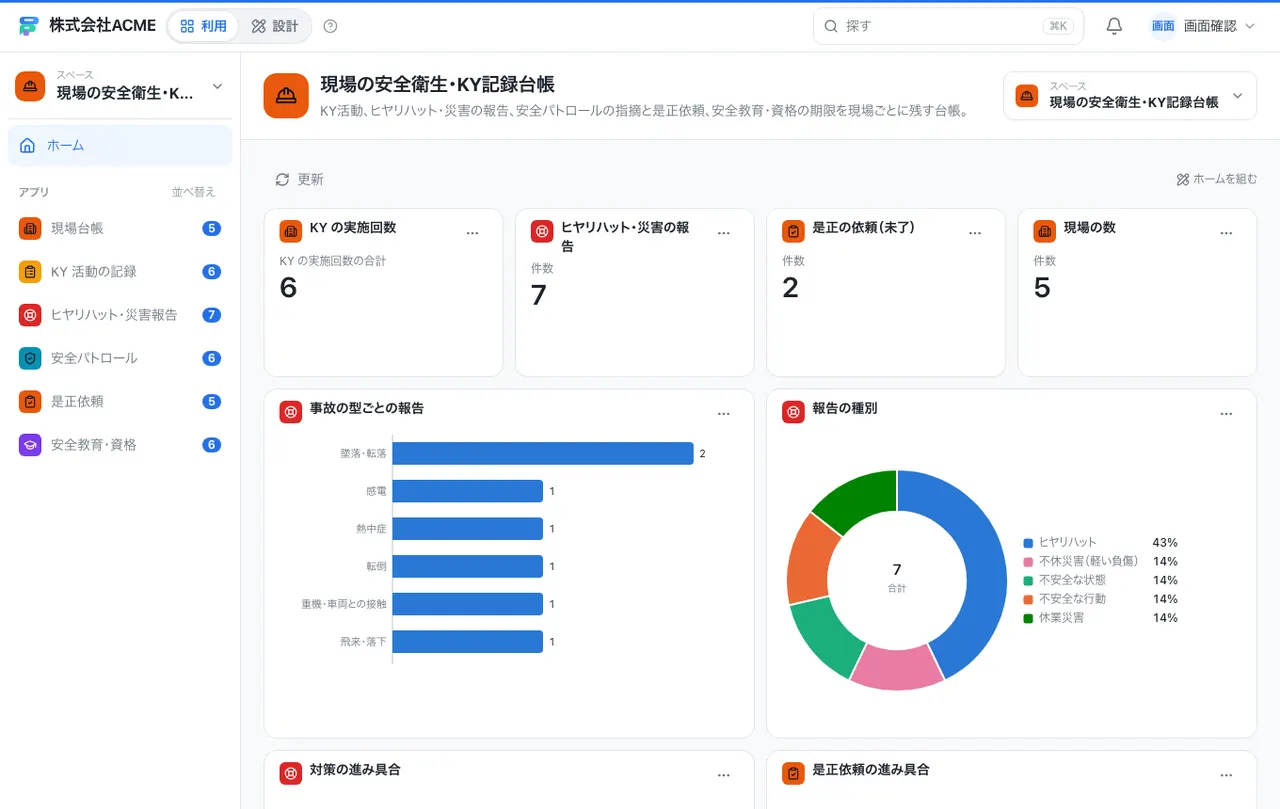Screen dimensions: 1280x809
Task: Open the スペース dropdown at top right
Action: (1130, 96)
